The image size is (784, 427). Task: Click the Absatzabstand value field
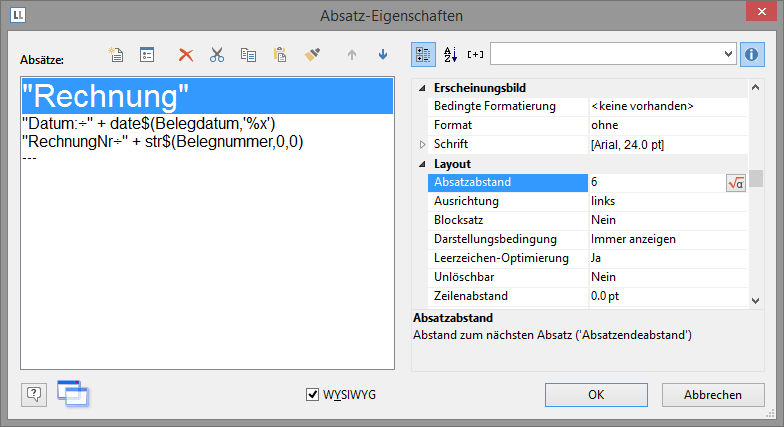click(x=654, y=183)
